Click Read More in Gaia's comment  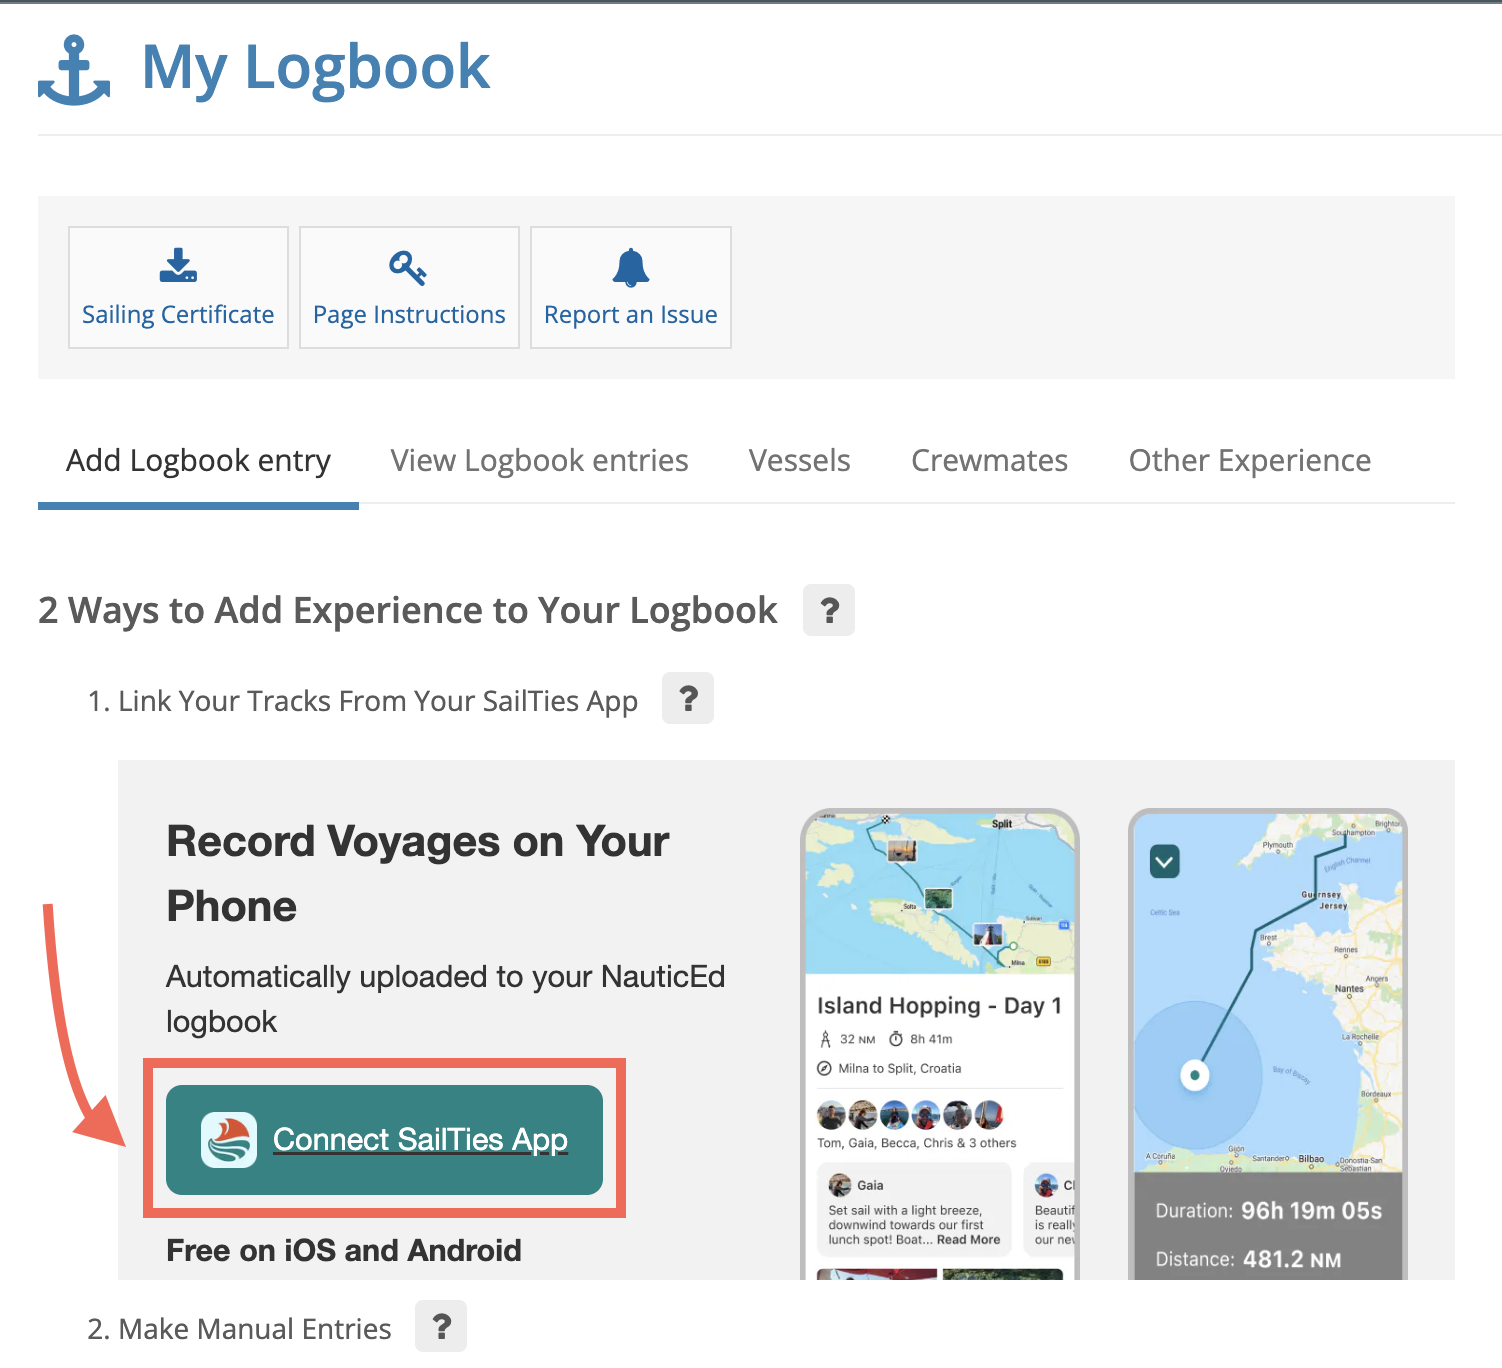968,1240
